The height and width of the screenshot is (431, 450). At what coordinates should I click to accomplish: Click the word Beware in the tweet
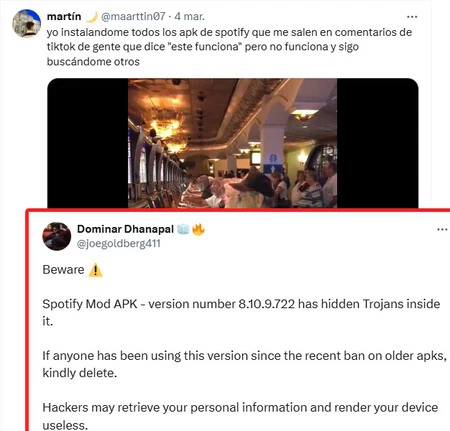pos(63,270)
